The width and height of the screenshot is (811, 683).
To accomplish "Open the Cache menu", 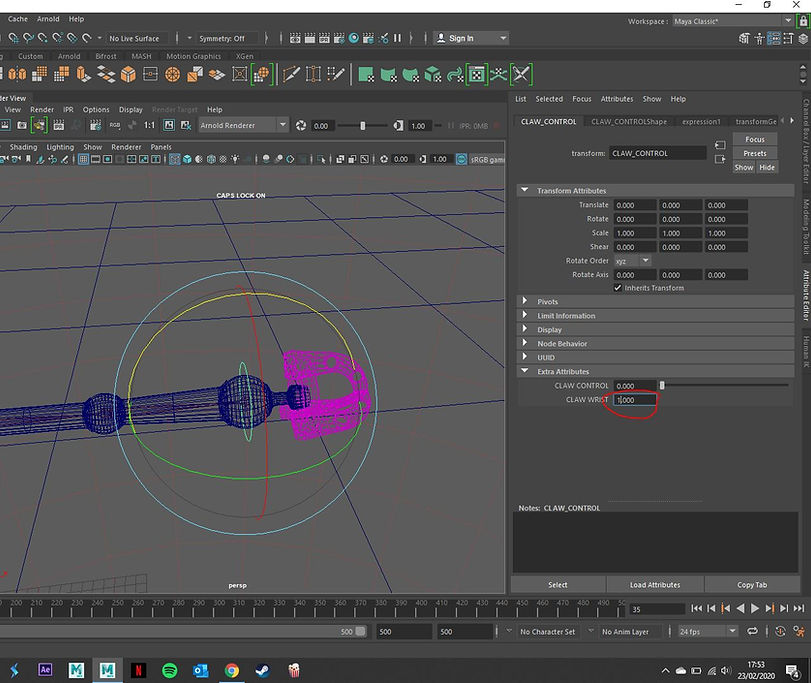I will [x=18, y=19].
